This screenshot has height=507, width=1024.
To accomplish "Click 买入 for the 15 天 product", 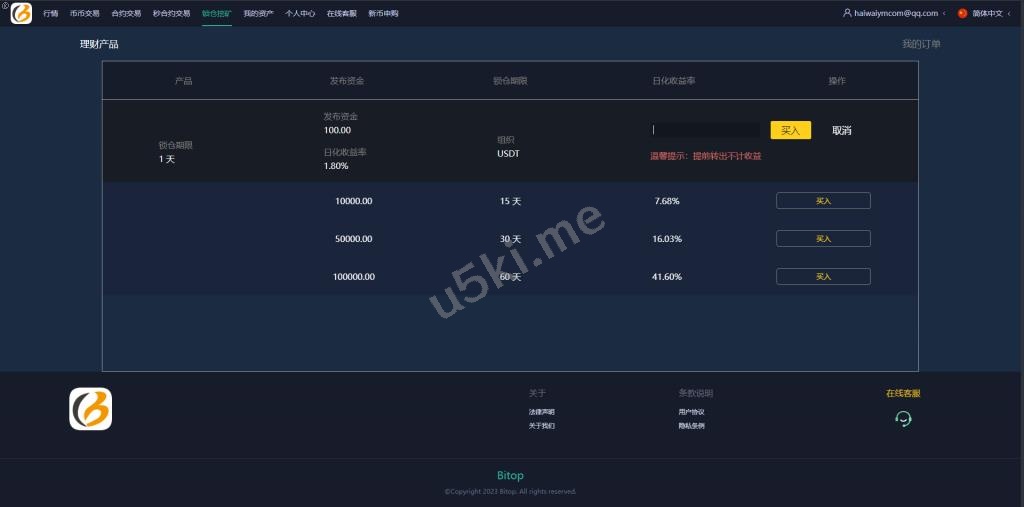I will [823, 201].
